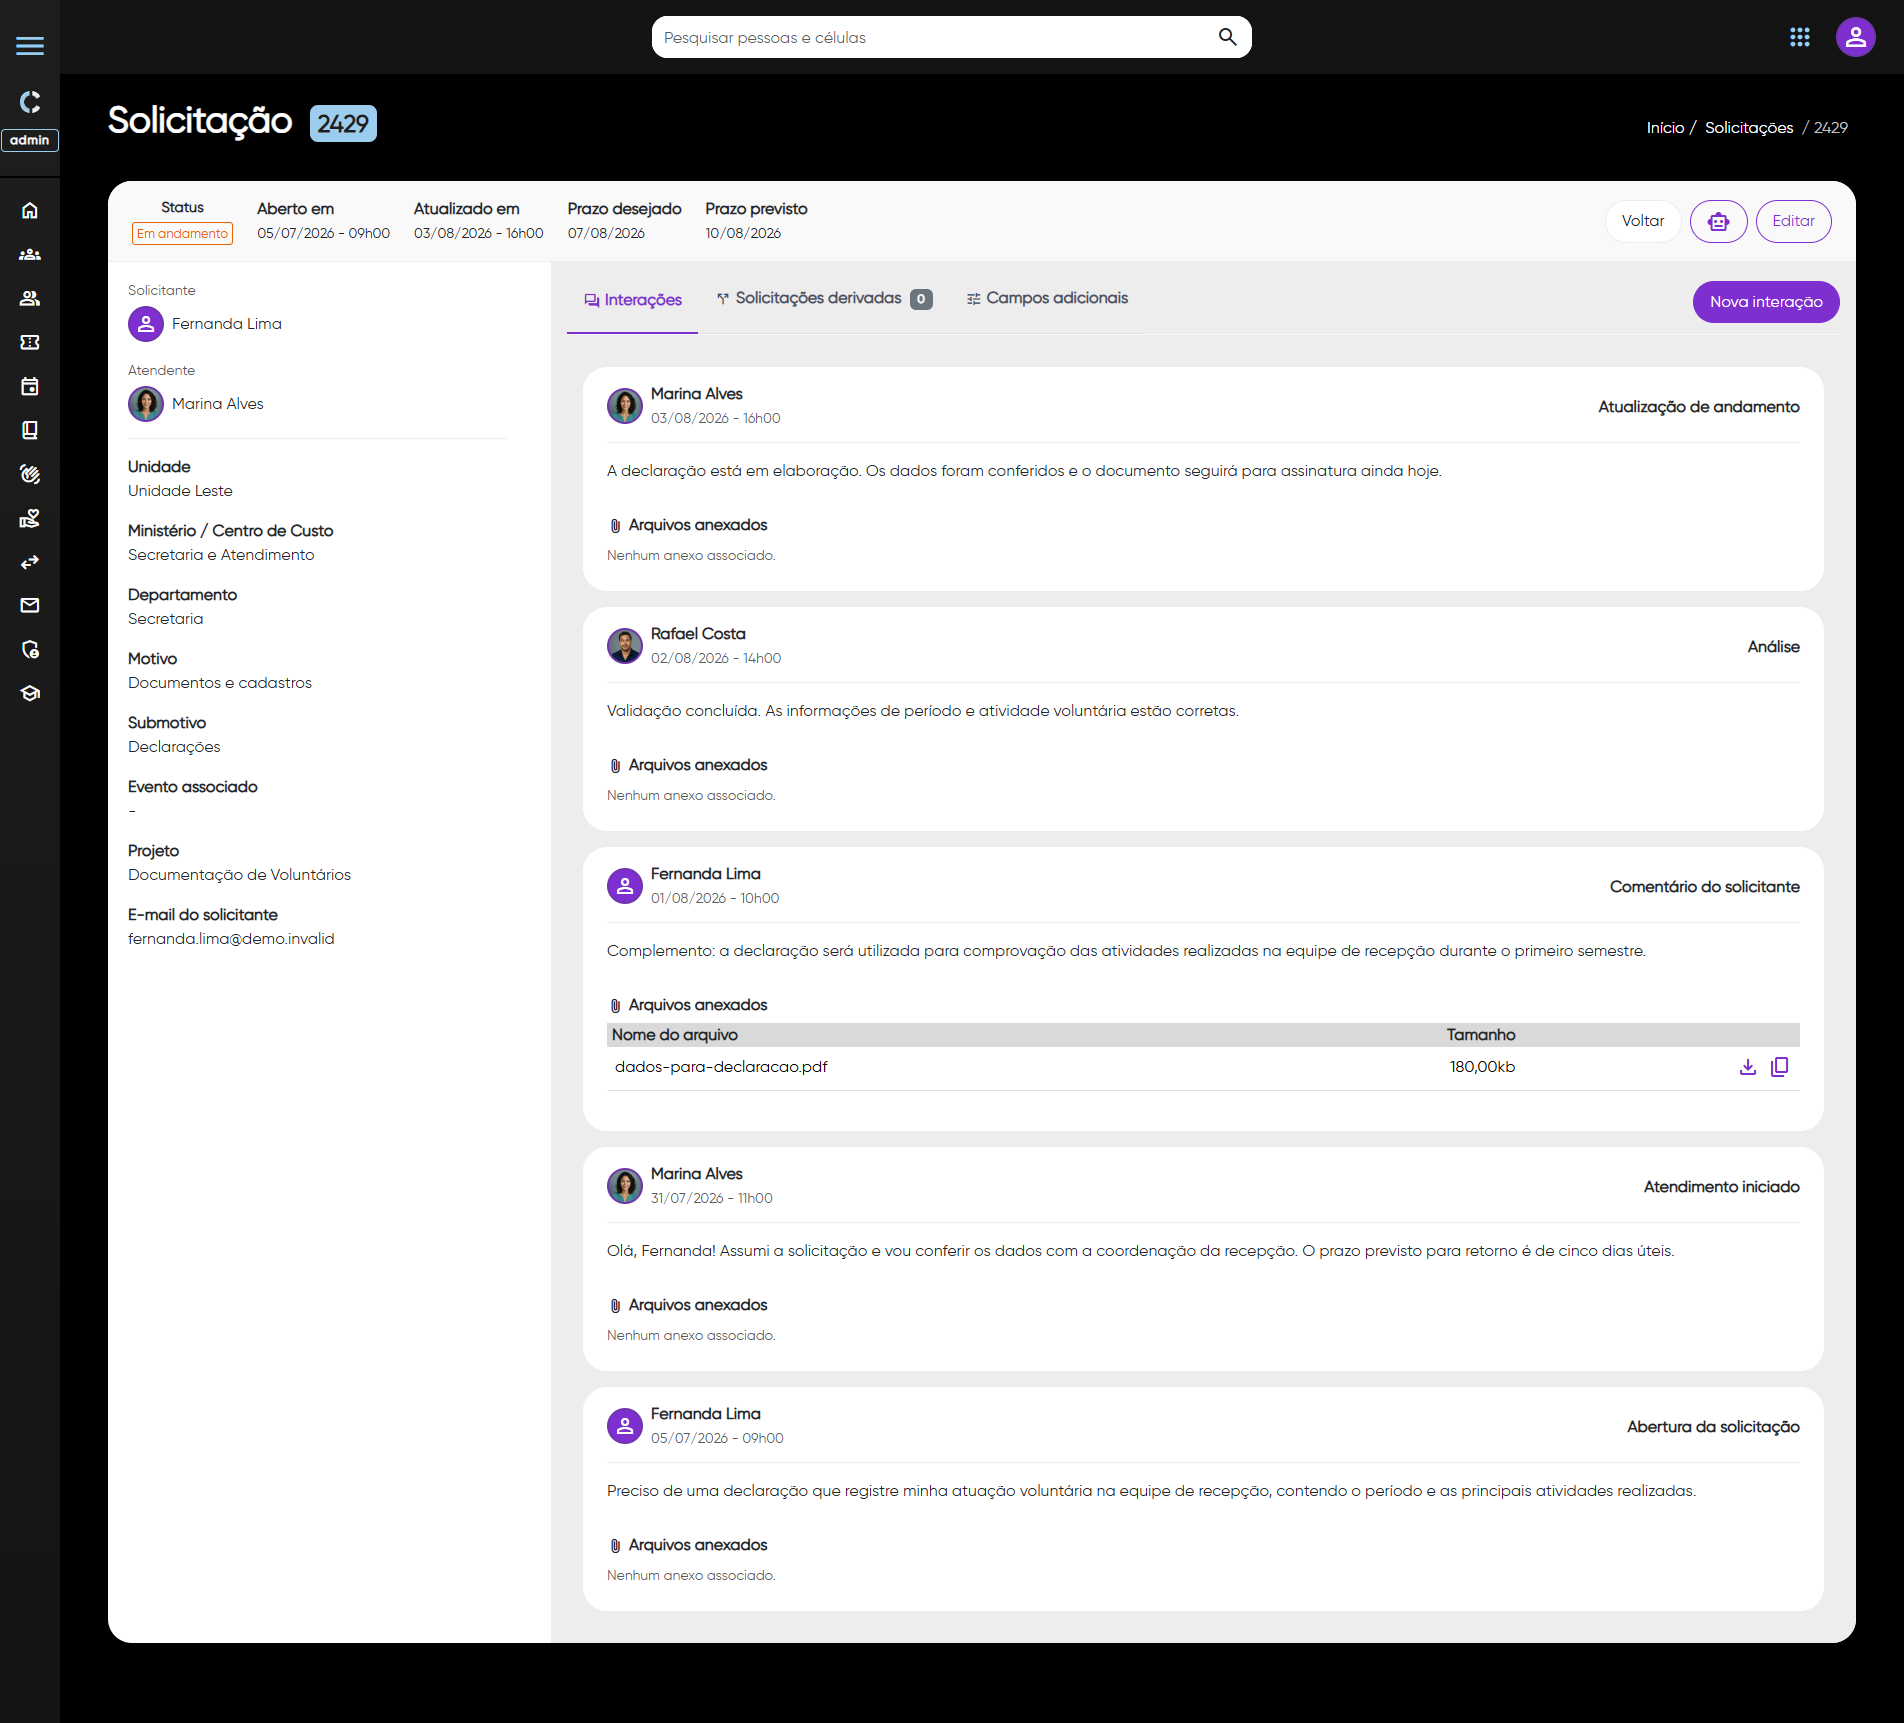Click the Prazo previsto date 10/08/2026
The height and width of the screenshot is (1723, 1904).
pos(743,233)
